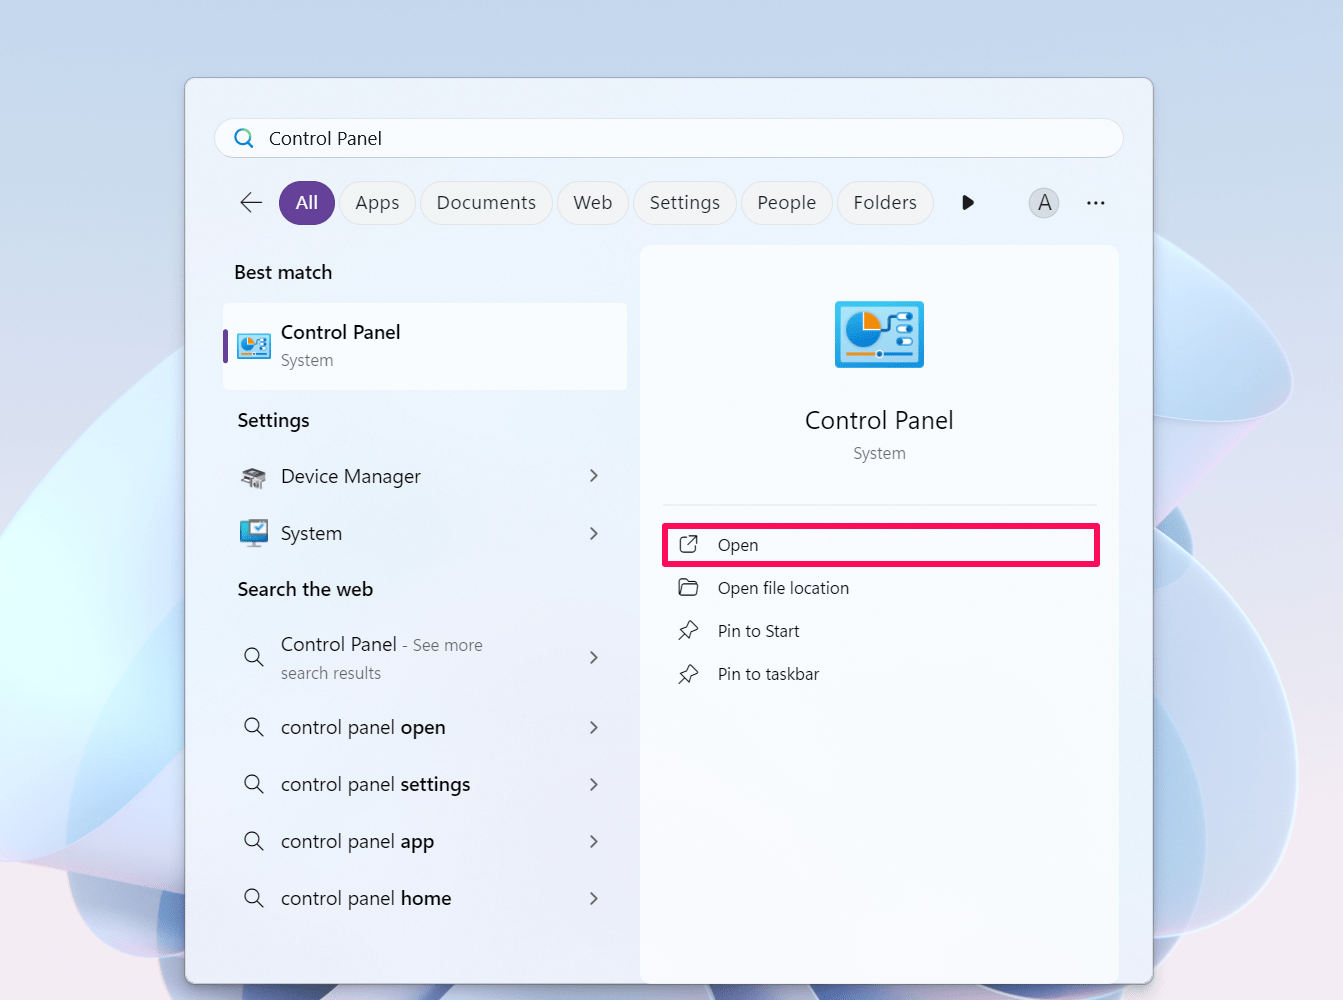Select the Control Panel best match result
The width and height of the screenshot is (1343, 1000).
pyautogui.click(x=425, y=346)
